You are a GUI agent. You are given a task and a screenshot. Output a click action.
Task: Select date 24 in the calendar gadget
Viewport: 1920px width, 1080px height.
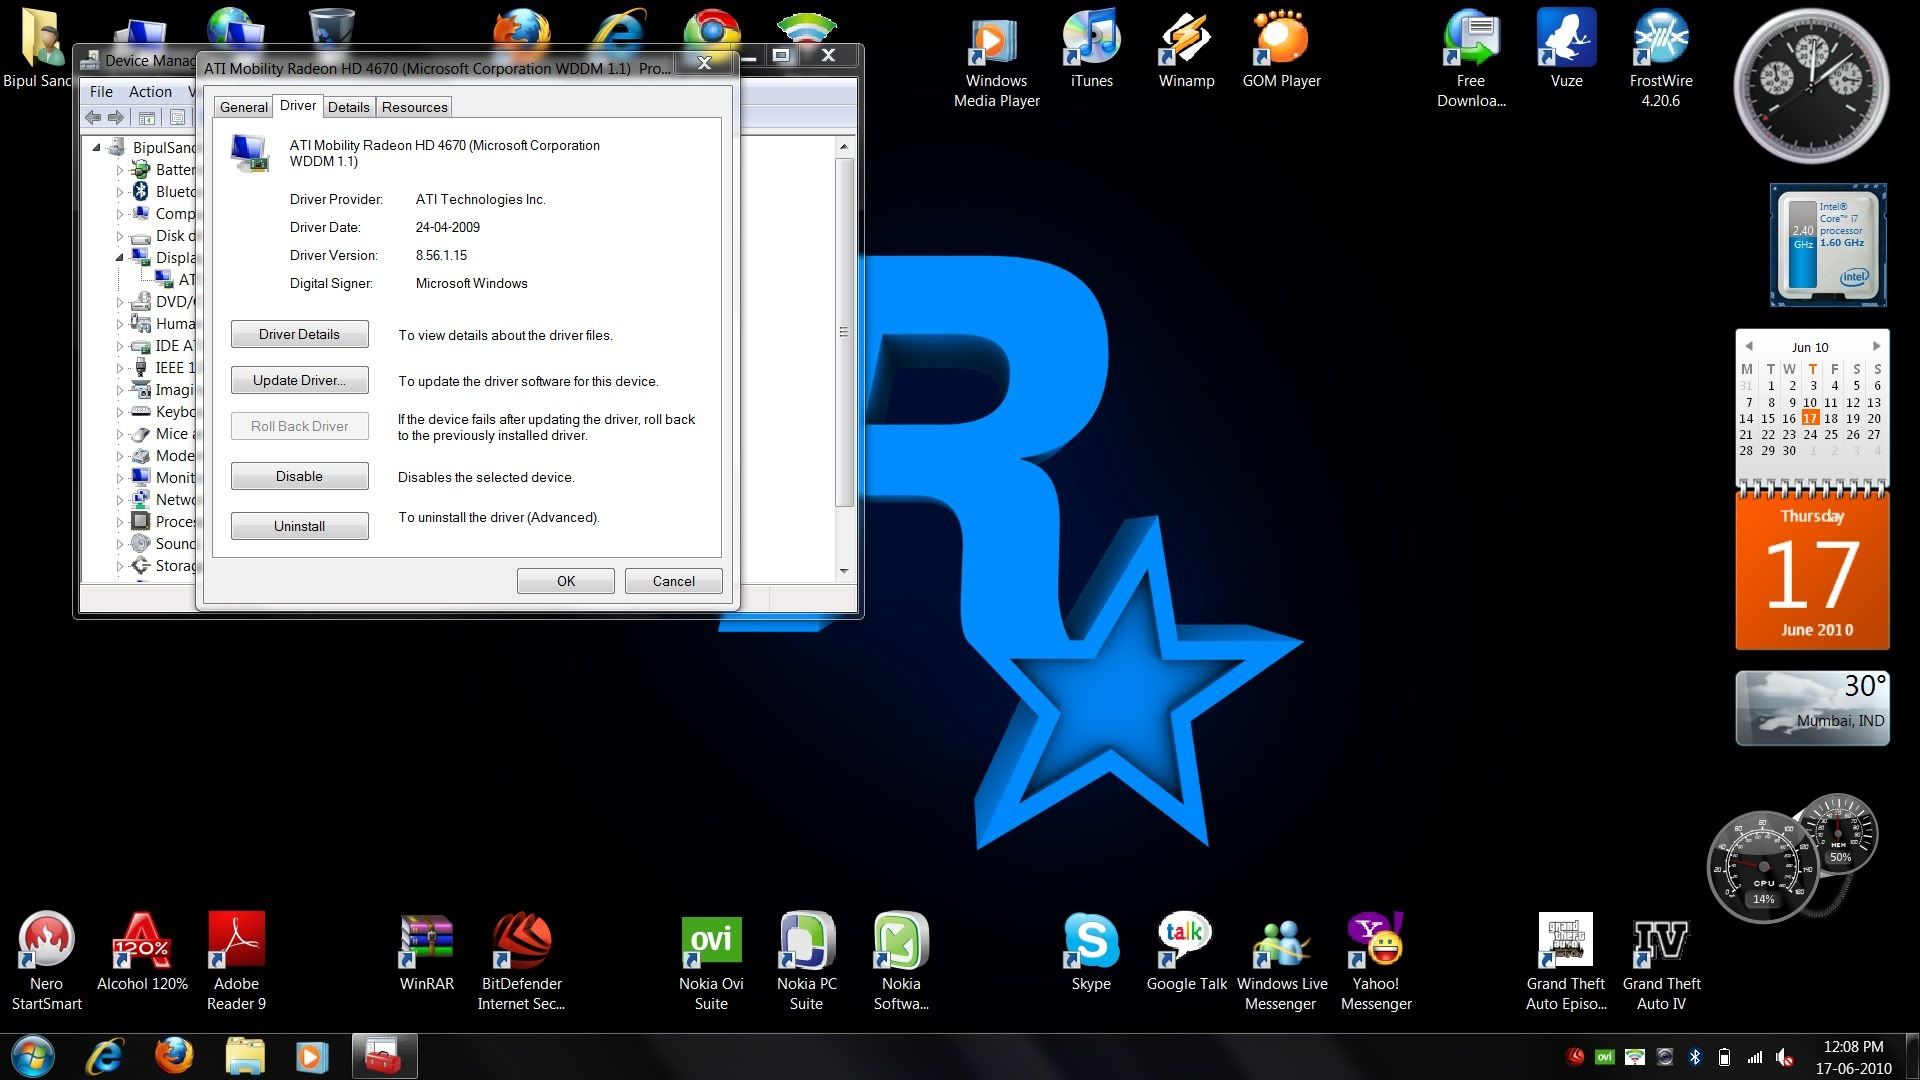[1810, 434]
